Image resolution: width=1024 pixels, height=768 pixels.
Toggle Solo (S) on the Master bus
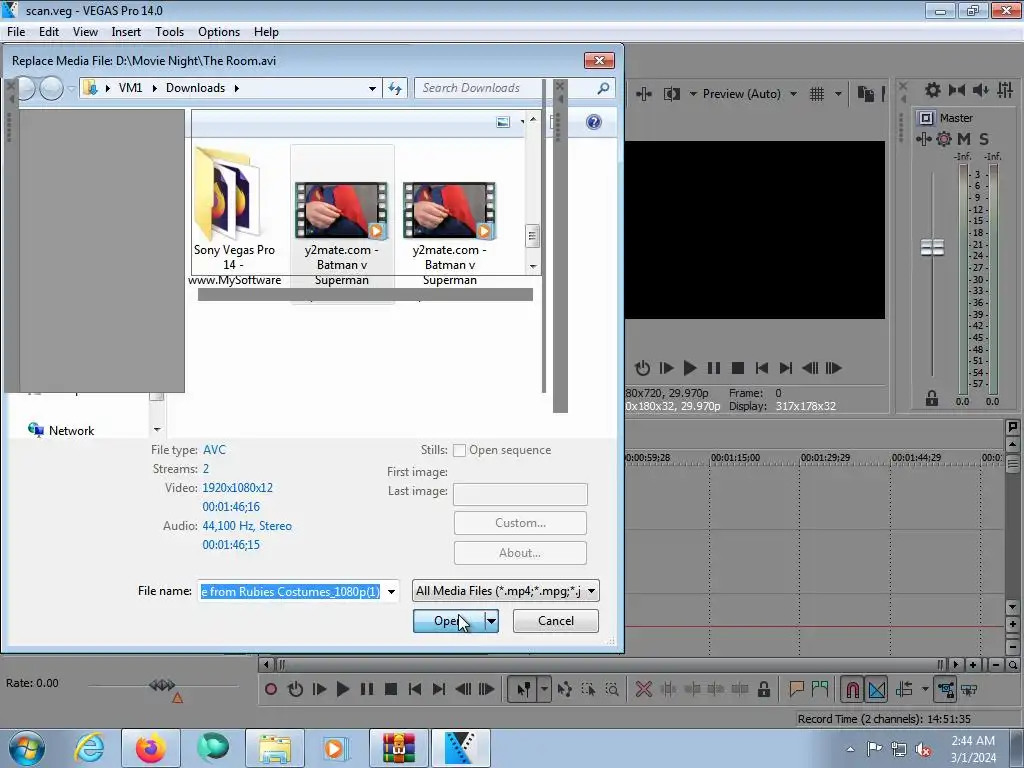pyautogui.click(x=984, y=138)
